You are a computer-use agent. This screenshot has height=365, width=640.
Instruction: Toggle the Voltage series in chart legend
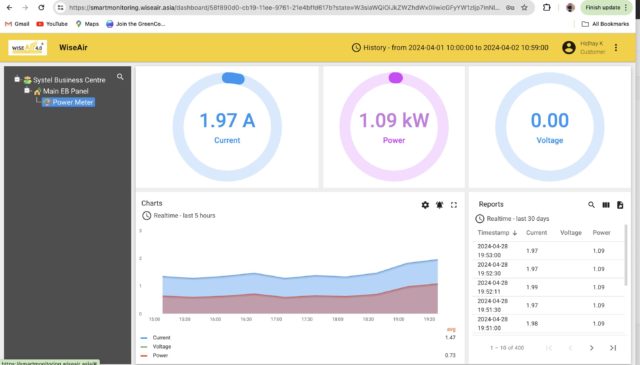tap(162, 347)
